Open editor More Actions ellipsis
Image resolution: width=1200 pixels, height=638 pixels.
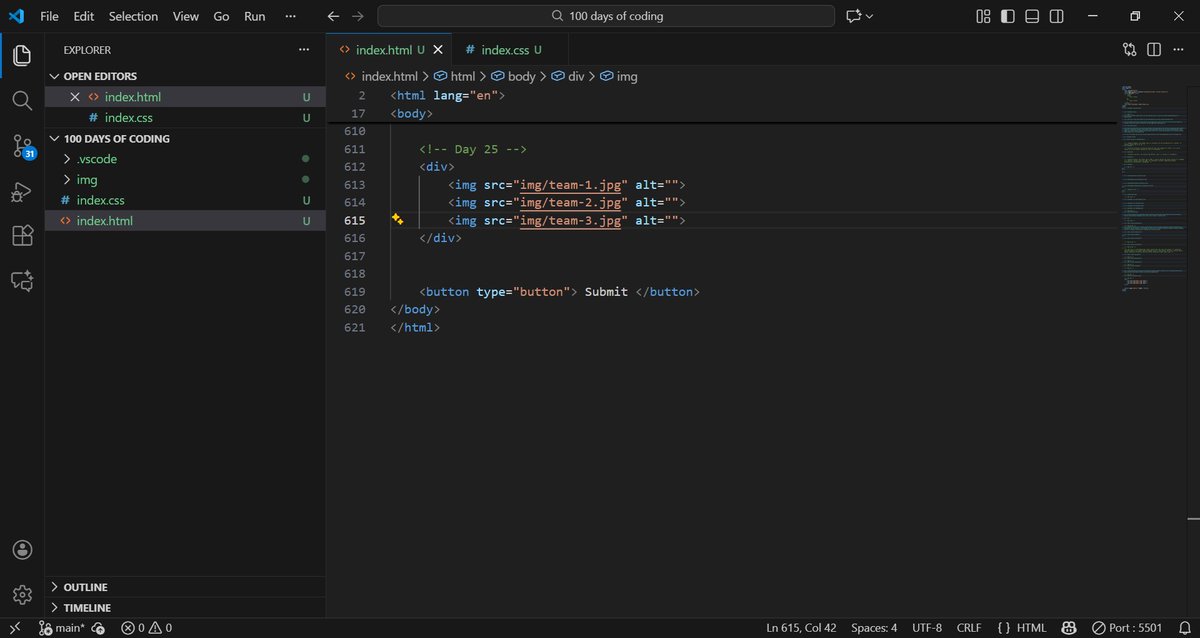tap(1178, 49)
